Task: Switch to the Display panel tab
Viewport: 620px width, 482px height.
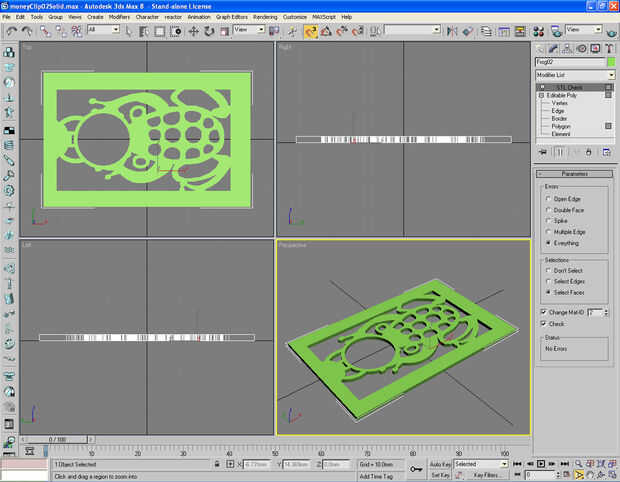Action: 595,49
